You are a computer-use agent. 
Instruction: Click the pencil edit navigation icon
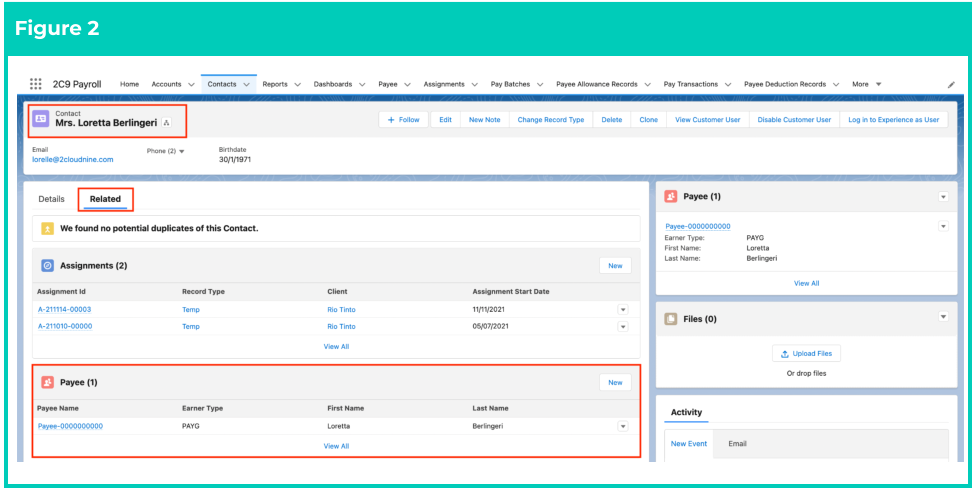[951, 85]
